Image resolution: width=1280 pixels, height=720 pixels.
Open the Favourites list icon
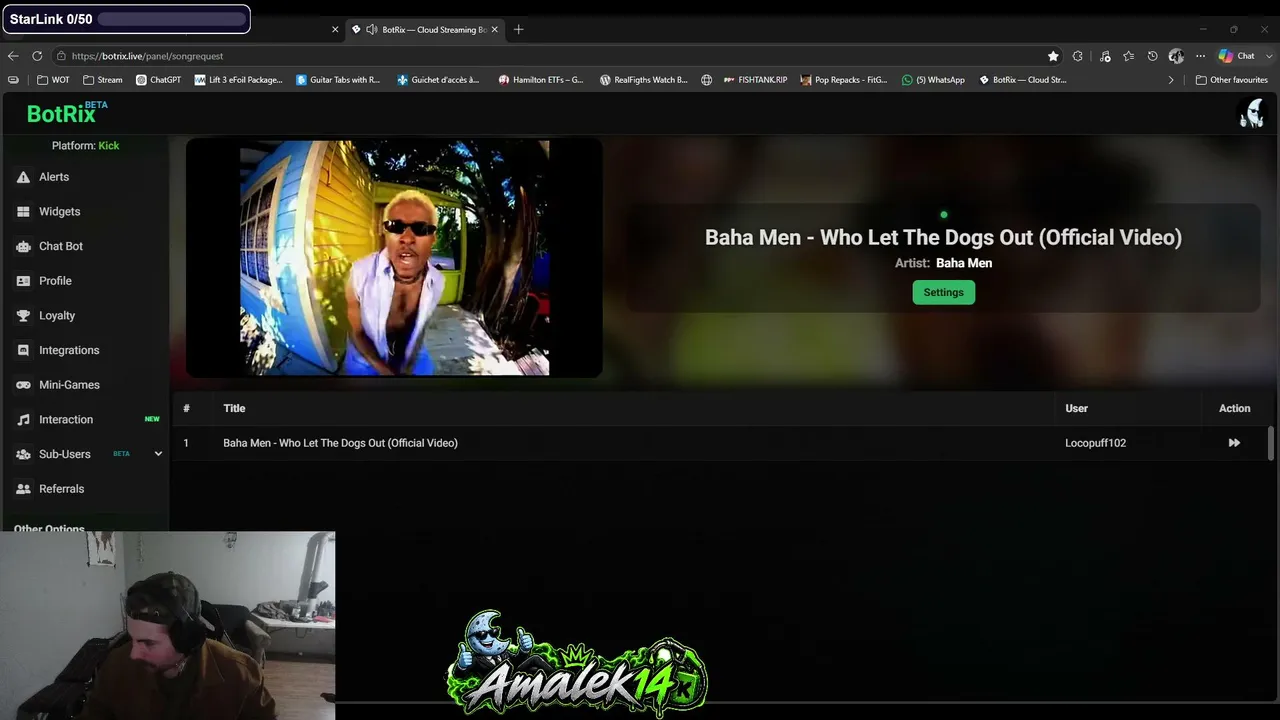point(1129,56)
